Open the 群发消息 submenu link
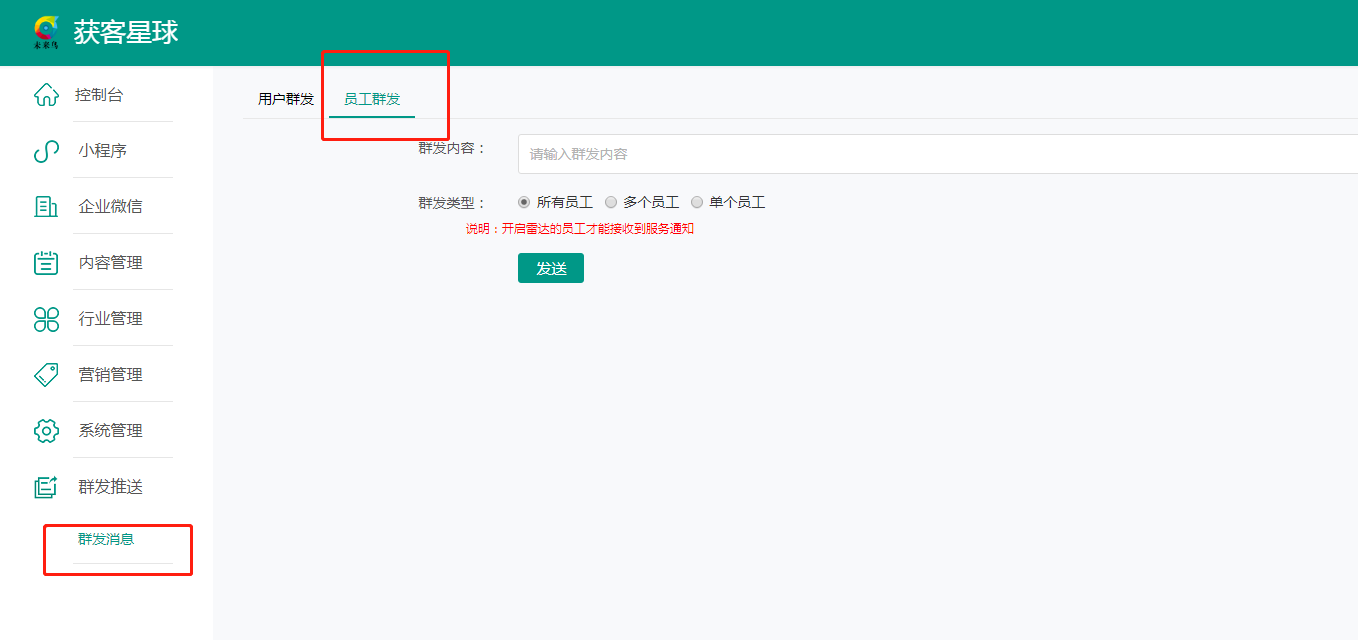The width and height of the screenshot is (1358, 640). pos(106,540)
